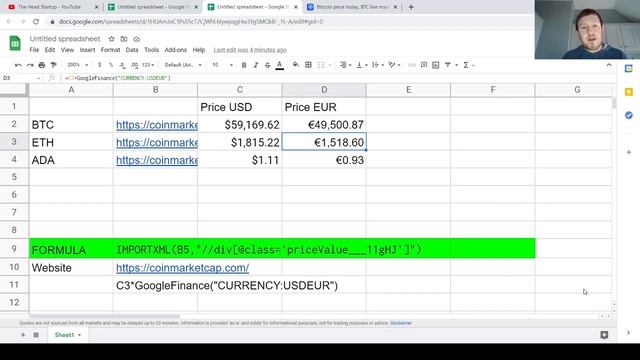Undo the last action
This screenshot has height=360, width=640.
point(18,65)
